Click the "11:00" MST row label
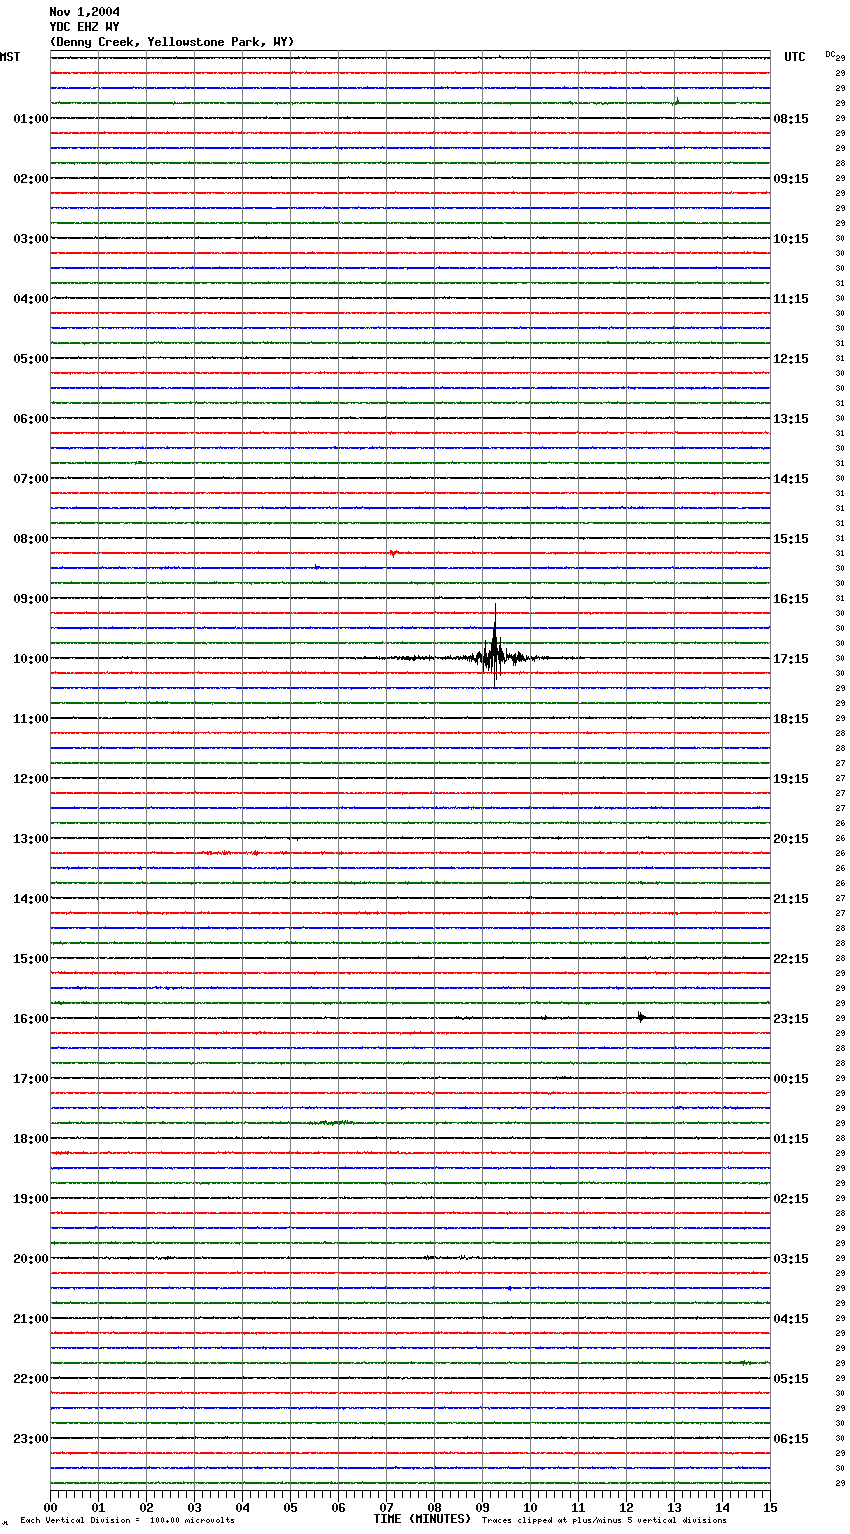The width and height of the screenshot is (850, 1534). coord(31,719)
